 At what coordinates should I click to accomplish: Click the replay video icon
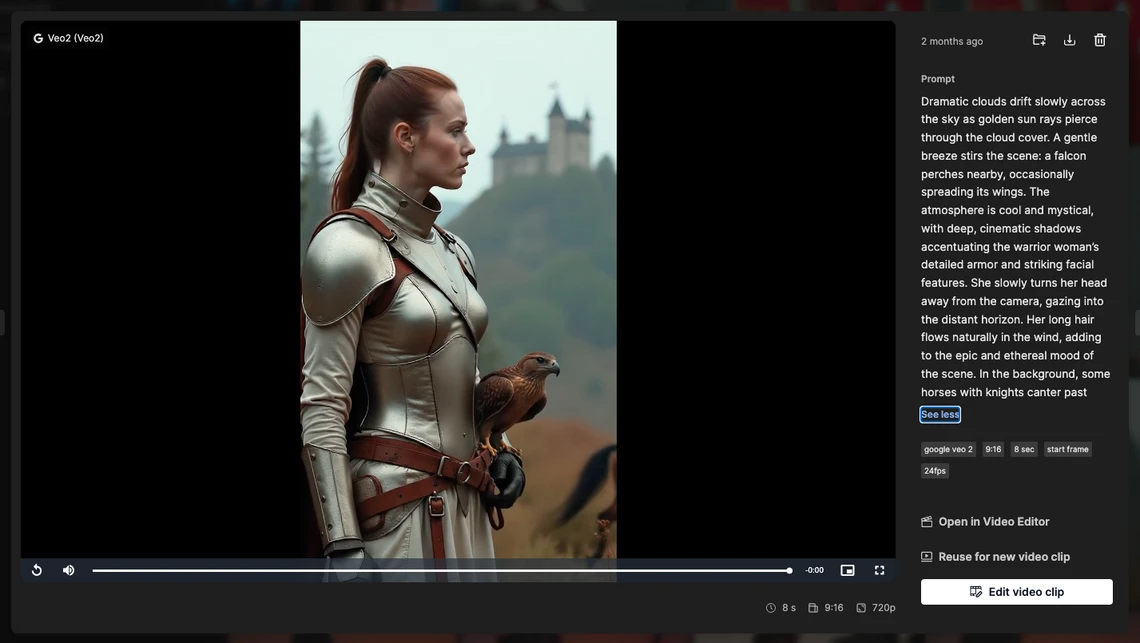[x=37, y=570]
